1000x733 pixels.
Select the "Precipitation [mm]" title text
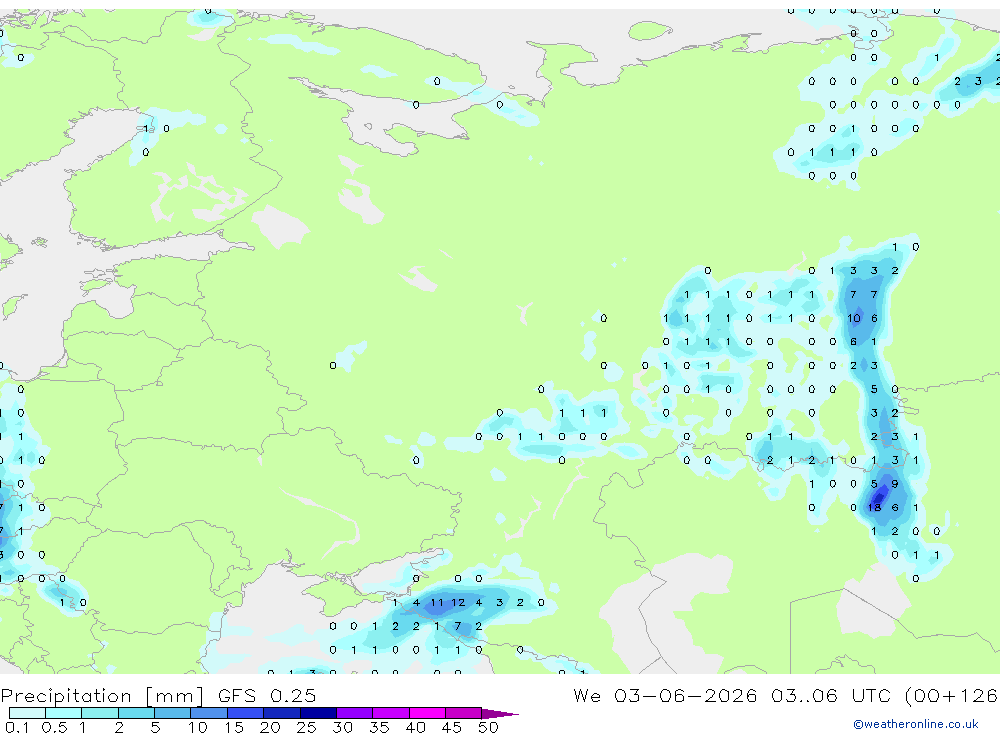coord(101,696)
